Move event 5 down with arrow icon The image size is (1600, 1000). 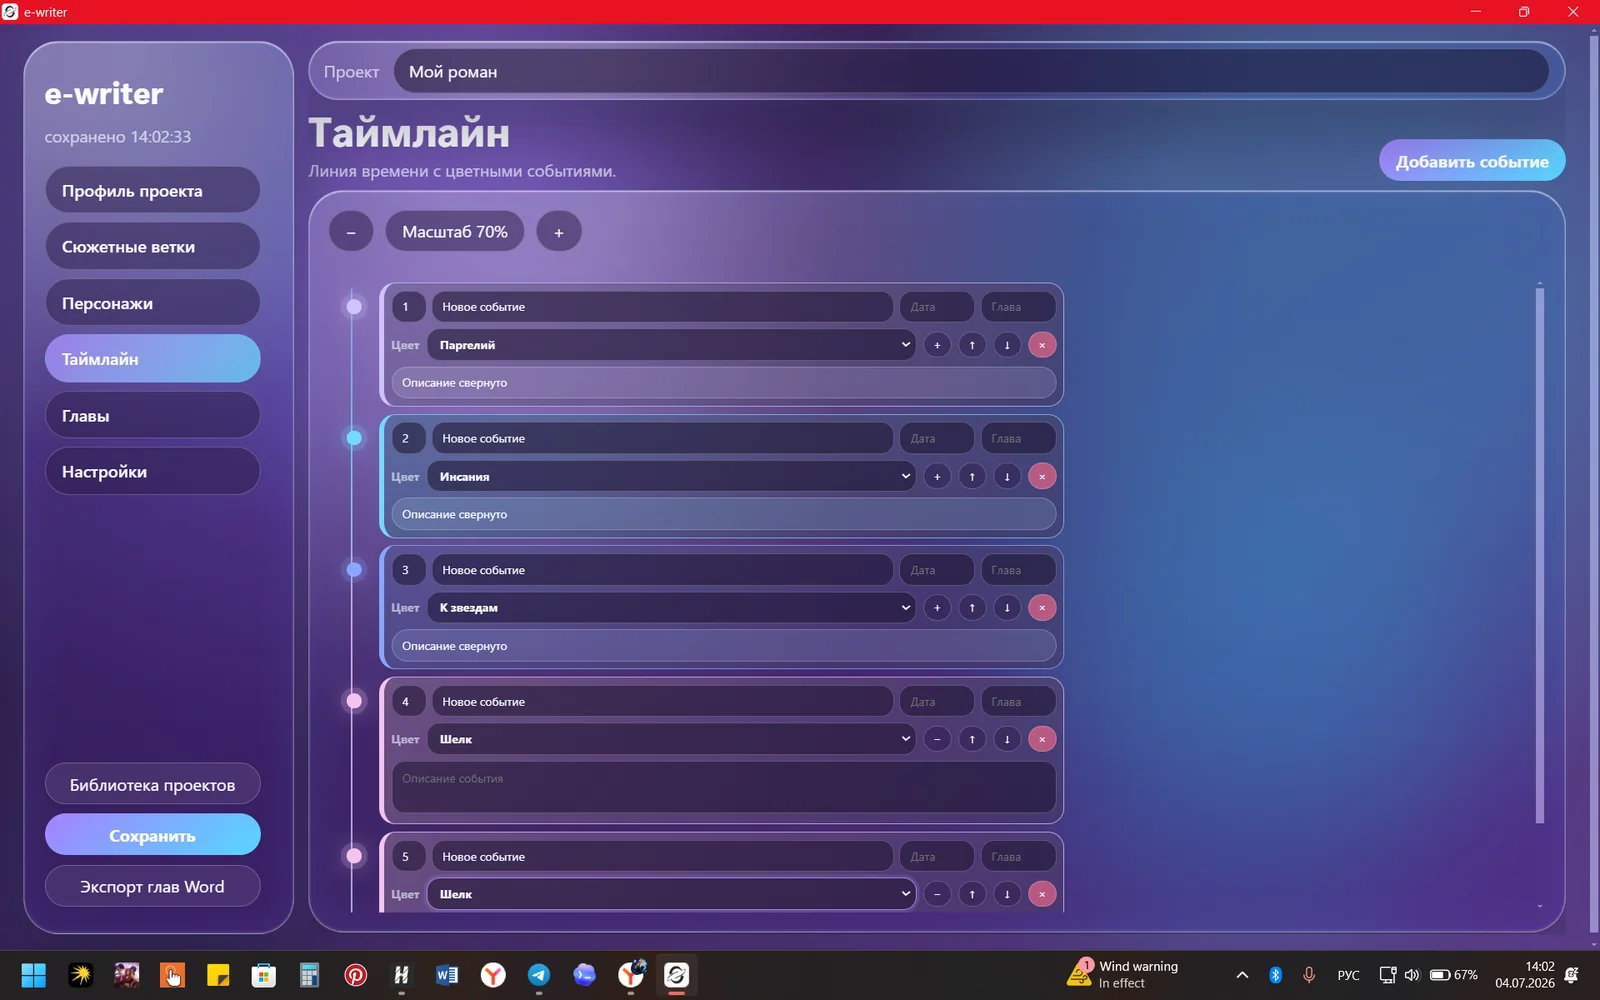1007,895
